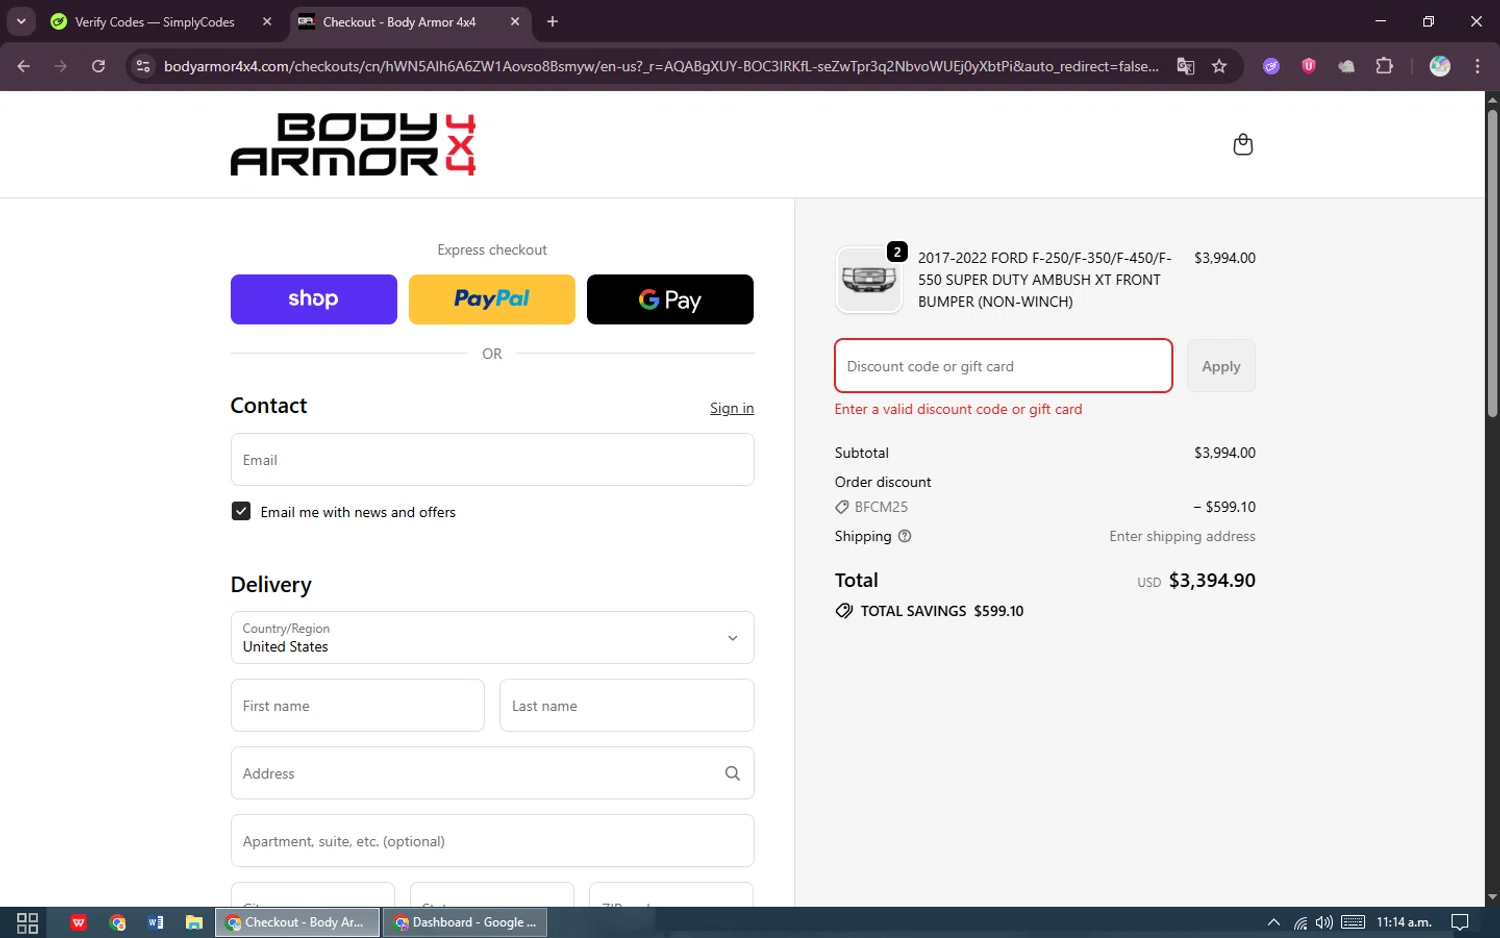Image resolution: width=1500 pixels, height=938 pixels.
Task: Click the First name field
Action: 358,706
